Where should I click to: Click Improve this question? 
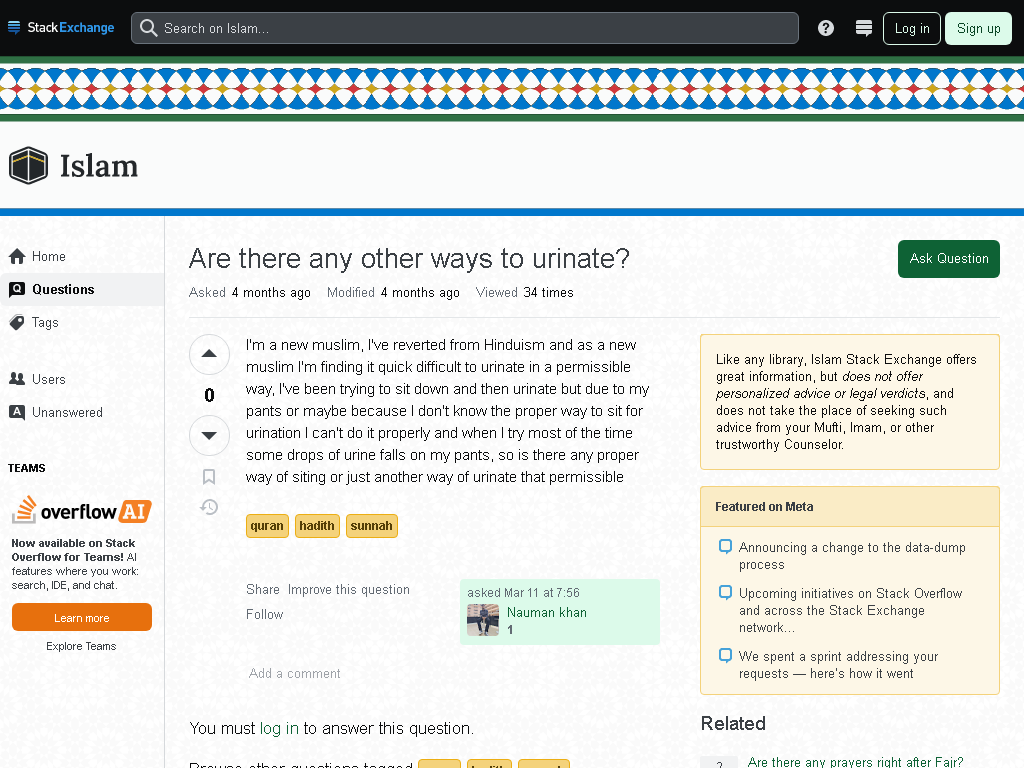point(349,589)
